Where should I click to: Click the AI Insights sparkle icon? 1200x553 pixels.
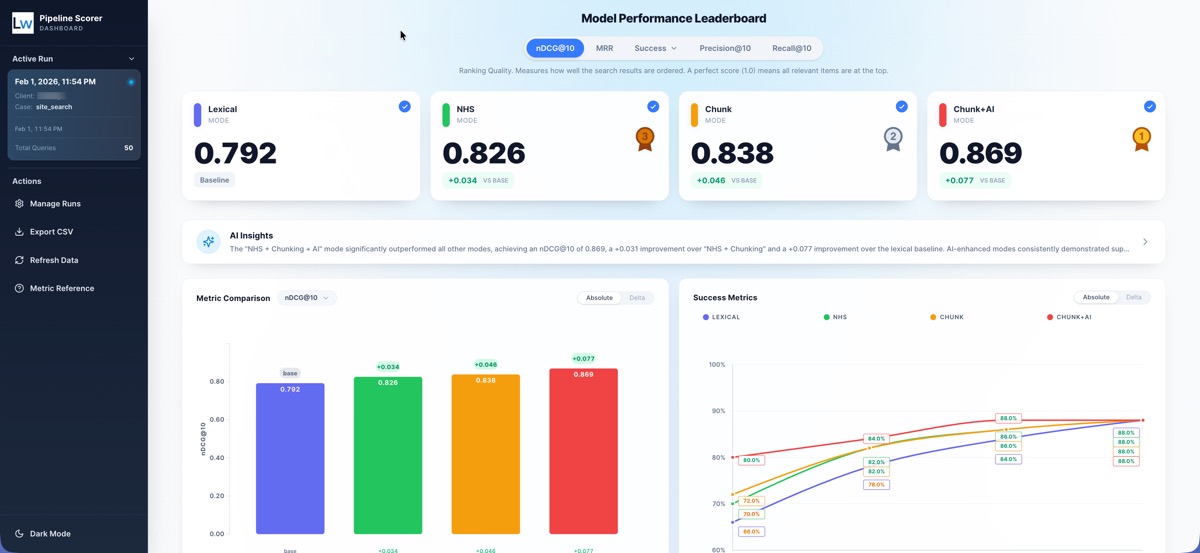tap(208, 242)
